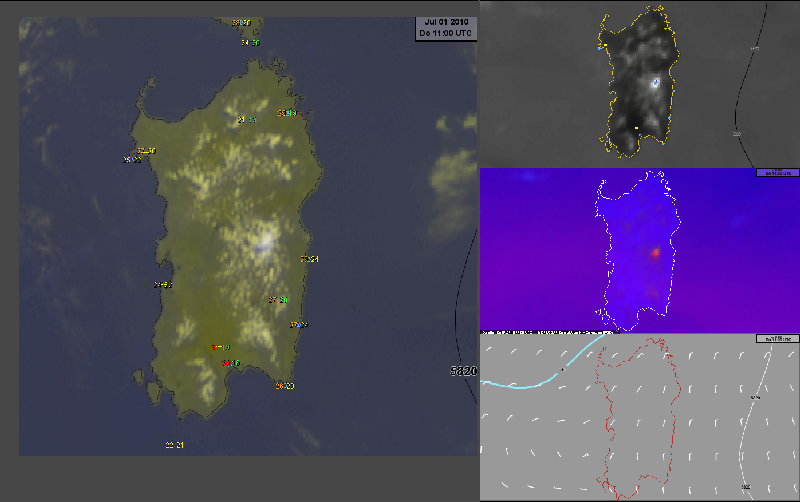The image size is (800, 502).
Task: Select the northwest coast station marker pair
Action: (x=141, y=154)
